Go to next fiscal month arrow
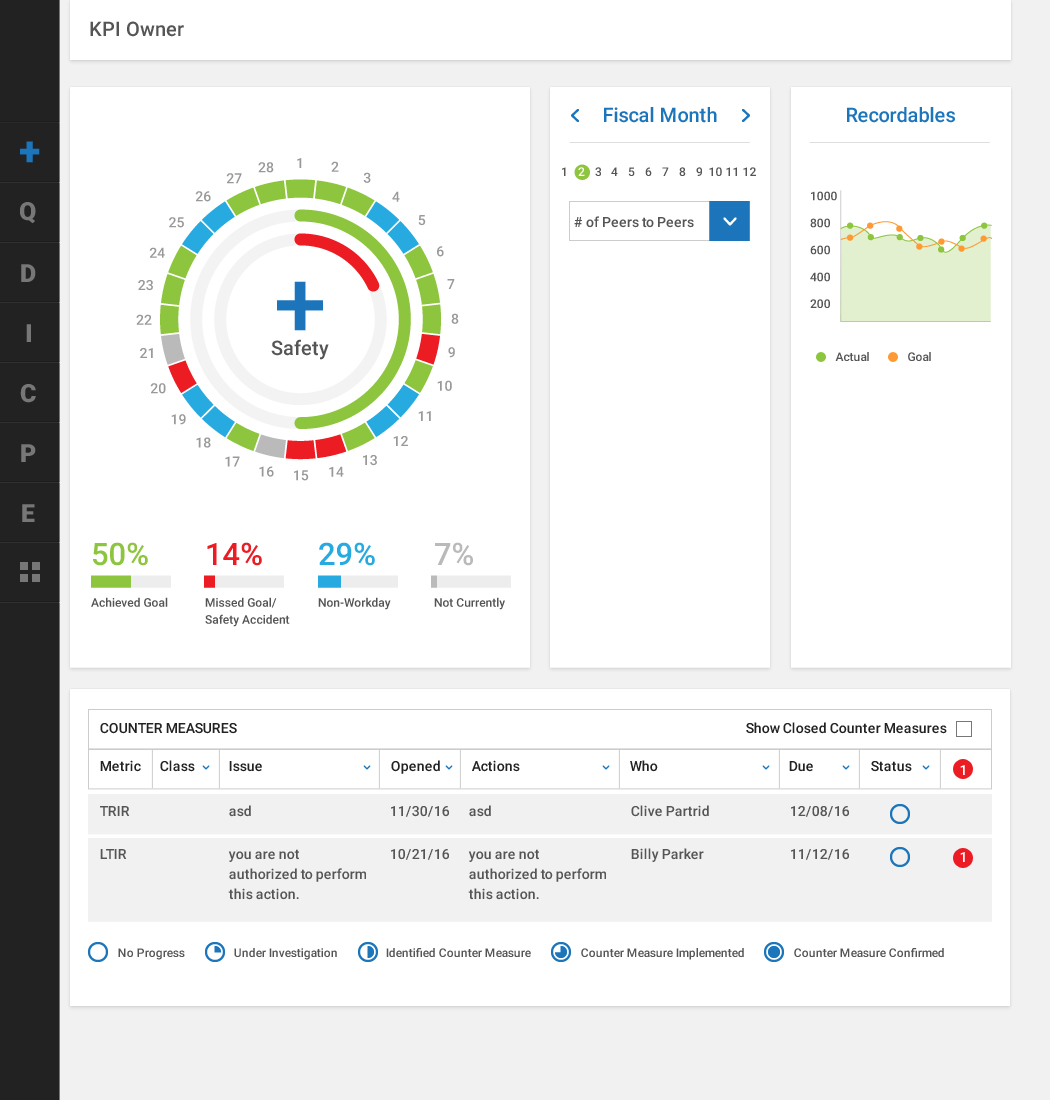Viewport: 1050px width, 1100px height. coord(745,116)
